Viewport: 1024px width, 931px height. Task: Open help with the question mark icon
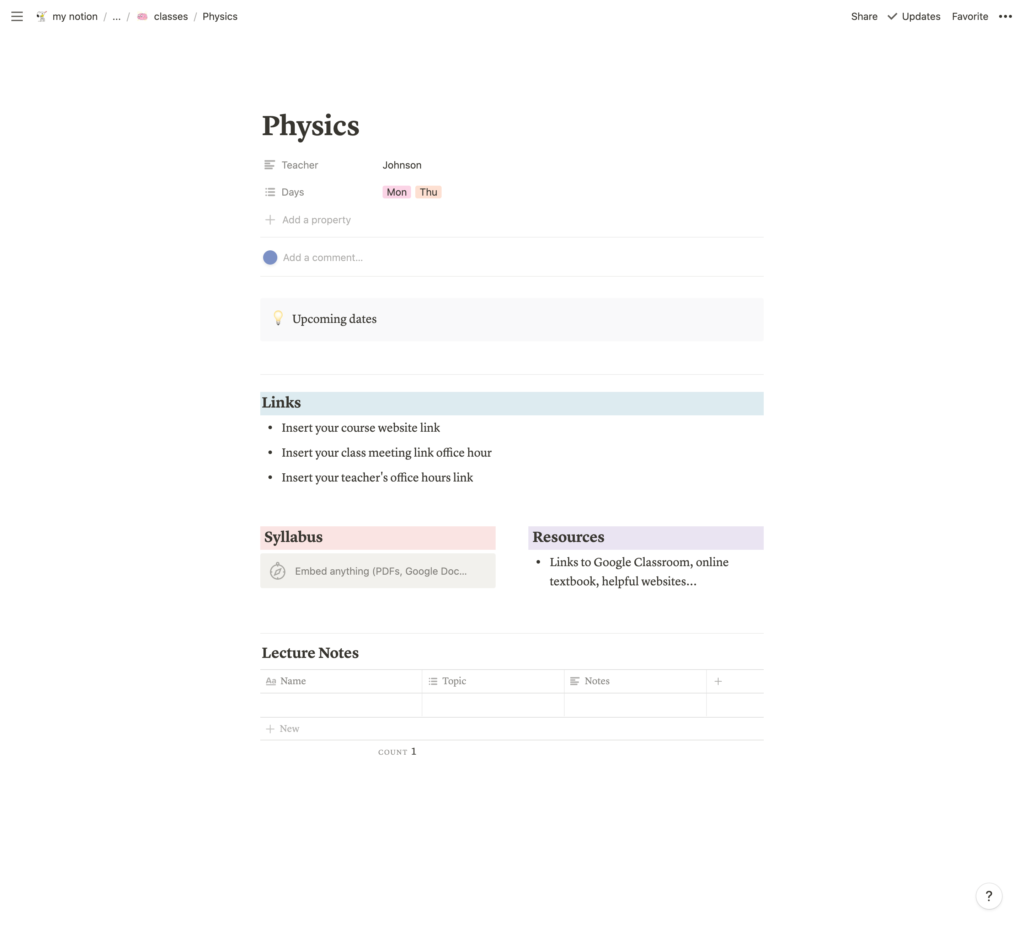(x=988, y=896)
